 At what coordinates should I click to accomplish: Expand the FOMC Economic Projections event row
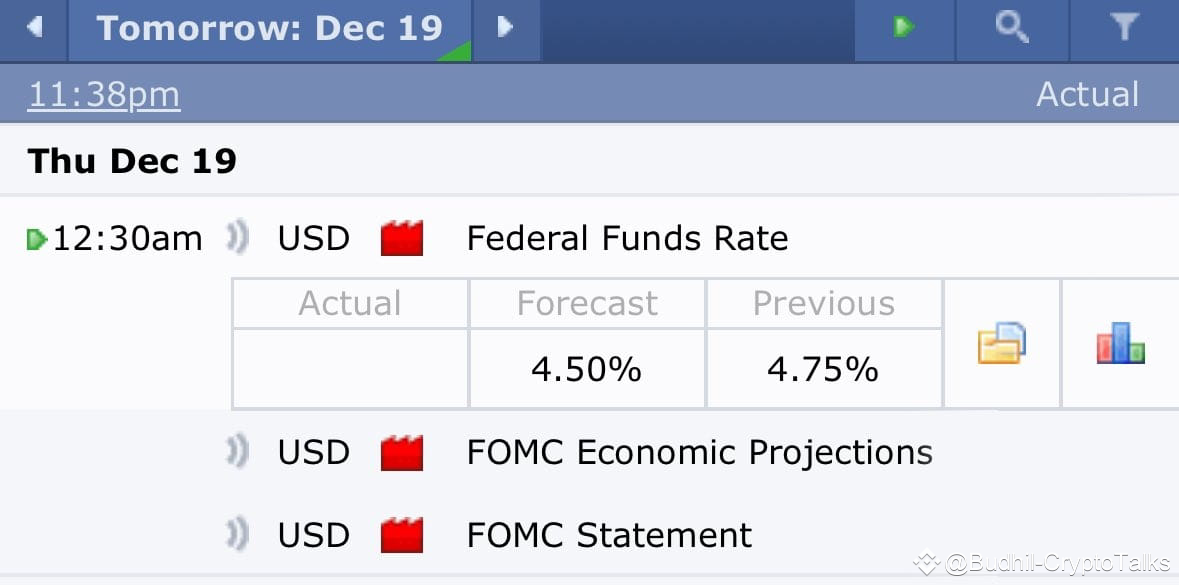pyautogui.click(x=699, y=453)
